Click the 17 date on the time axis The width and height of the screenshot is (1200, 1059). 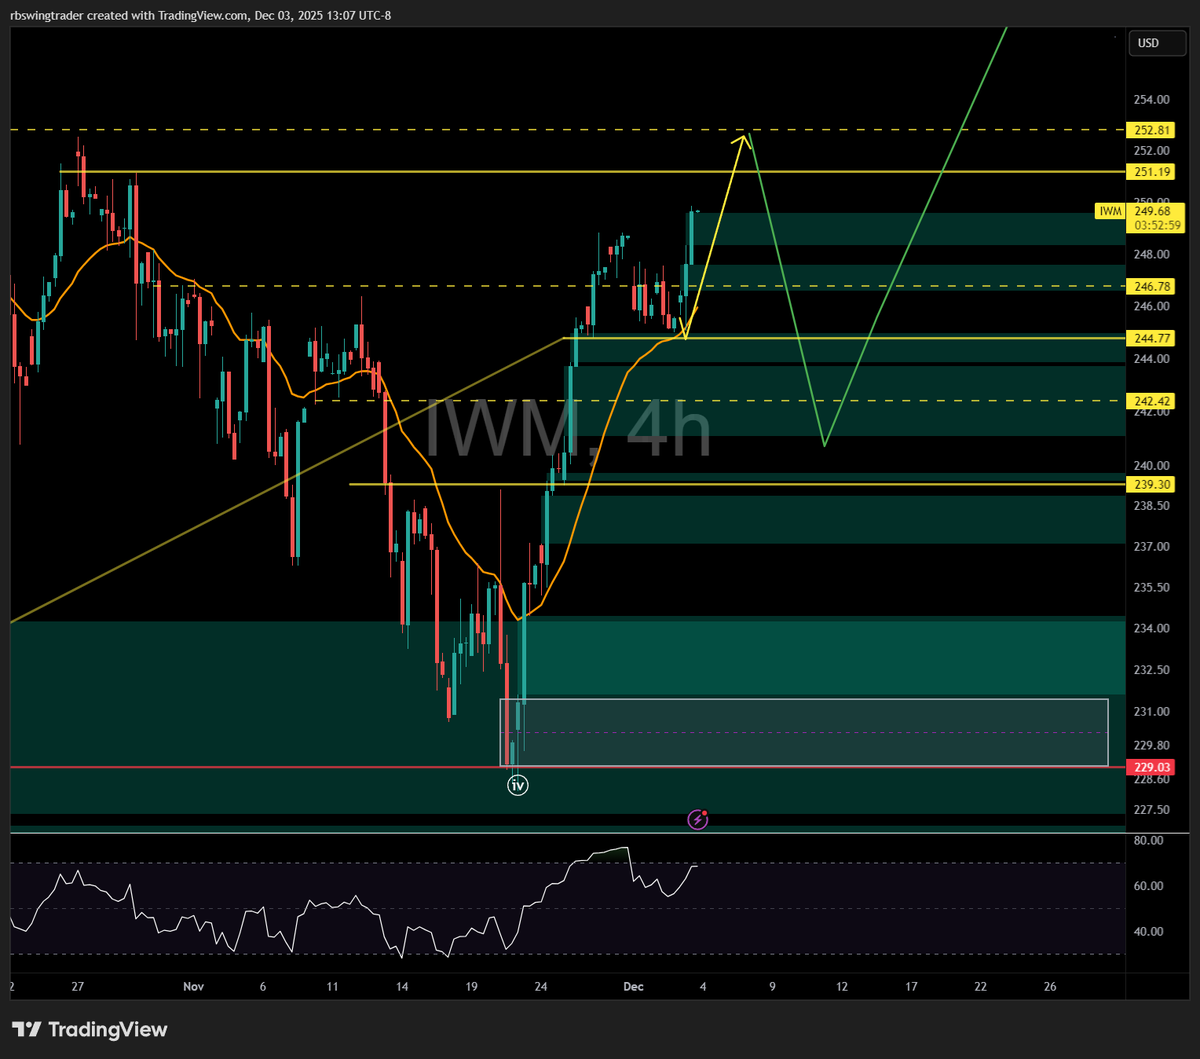(x=911, y=986)
